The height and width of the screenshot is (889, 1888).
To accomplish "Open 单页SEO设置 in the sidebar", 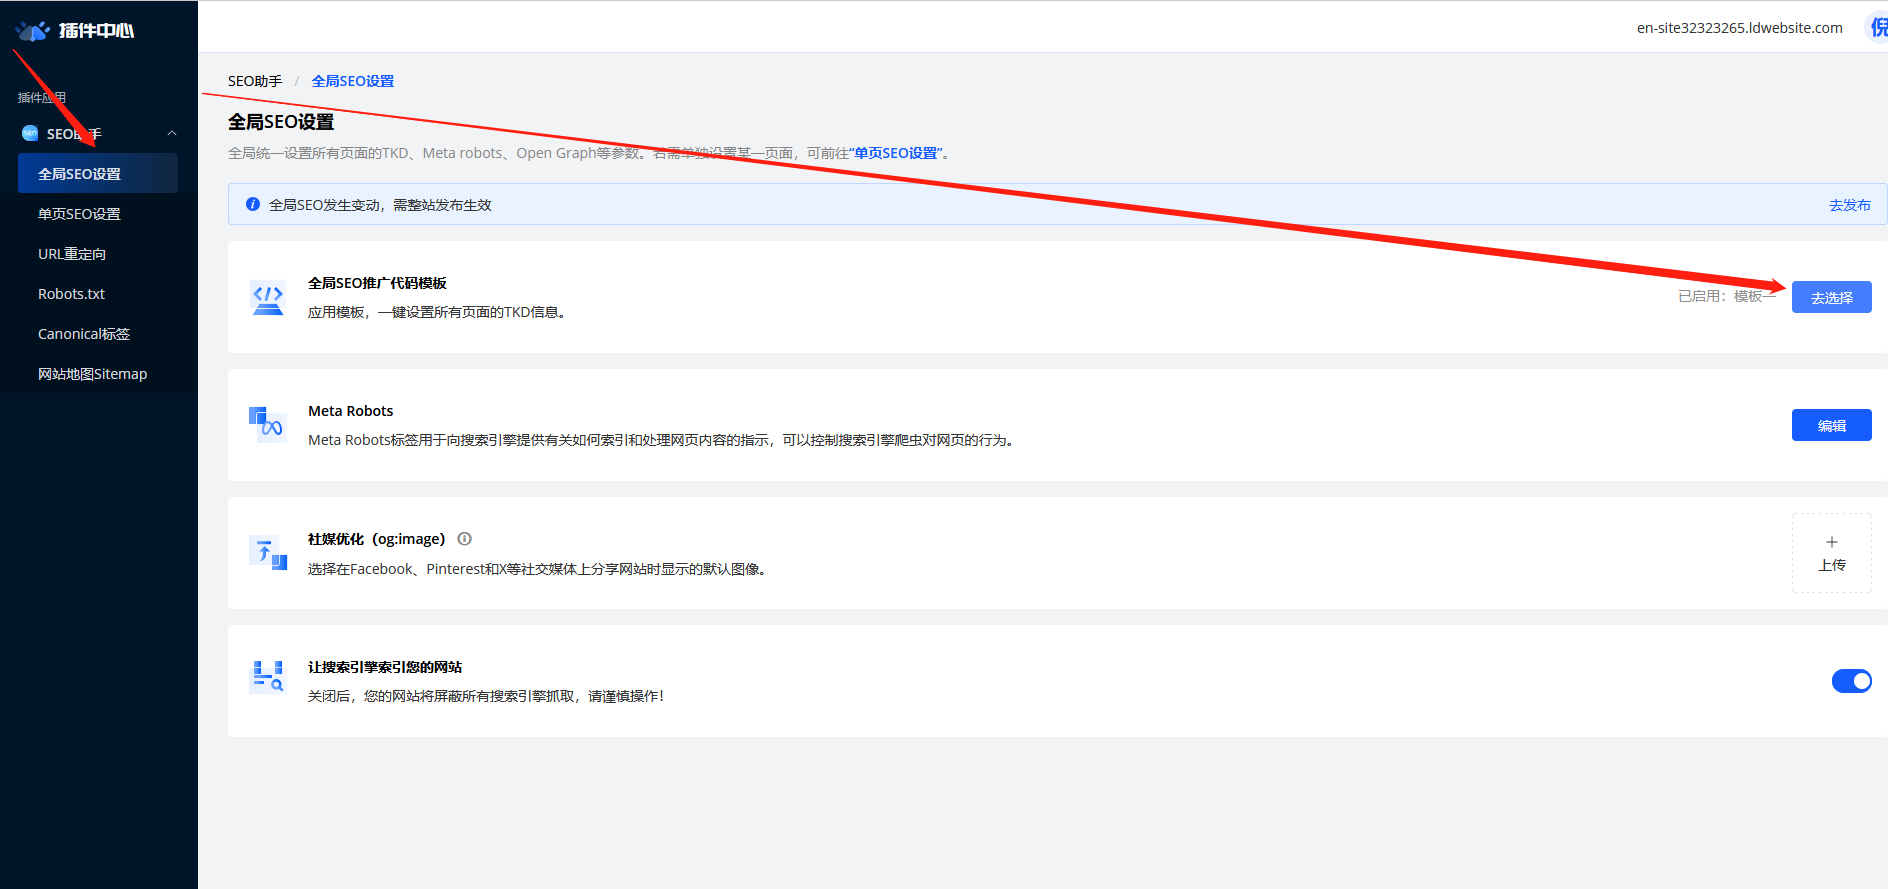I will click(x=79, y=214).
